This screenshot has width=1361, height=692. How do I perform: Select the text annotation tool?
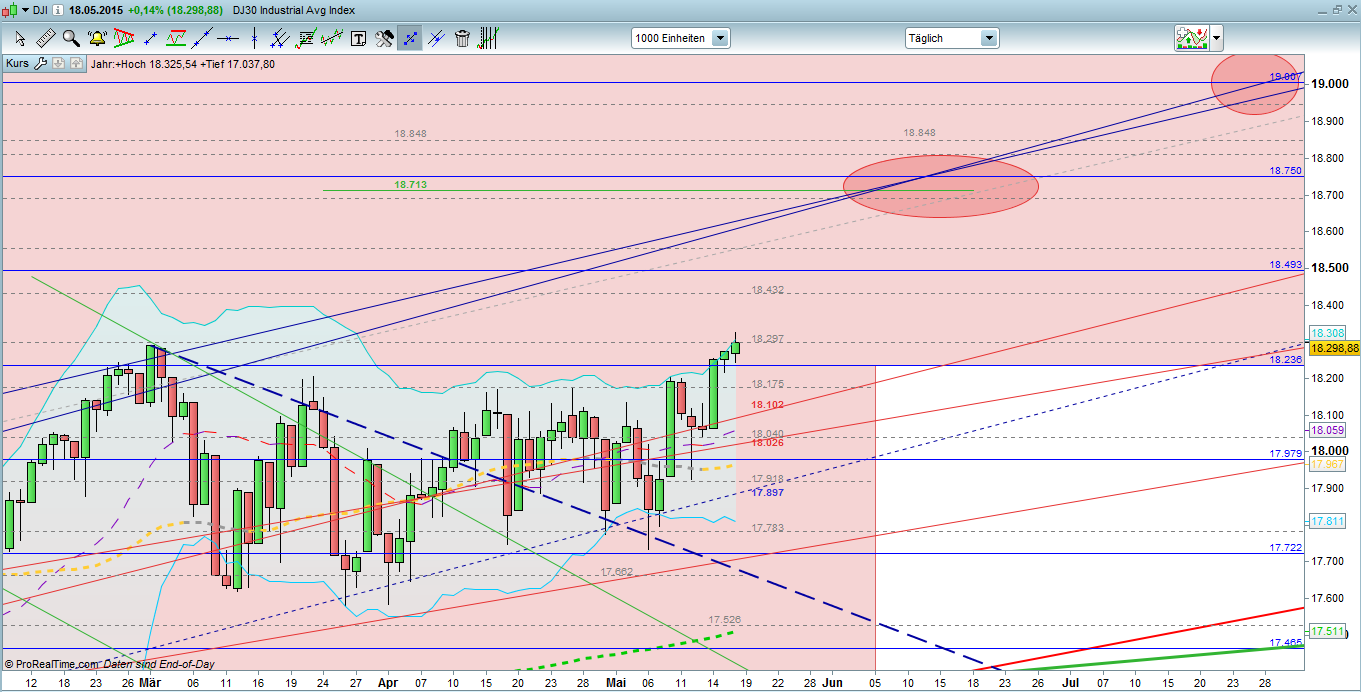(x=358, y=38)
